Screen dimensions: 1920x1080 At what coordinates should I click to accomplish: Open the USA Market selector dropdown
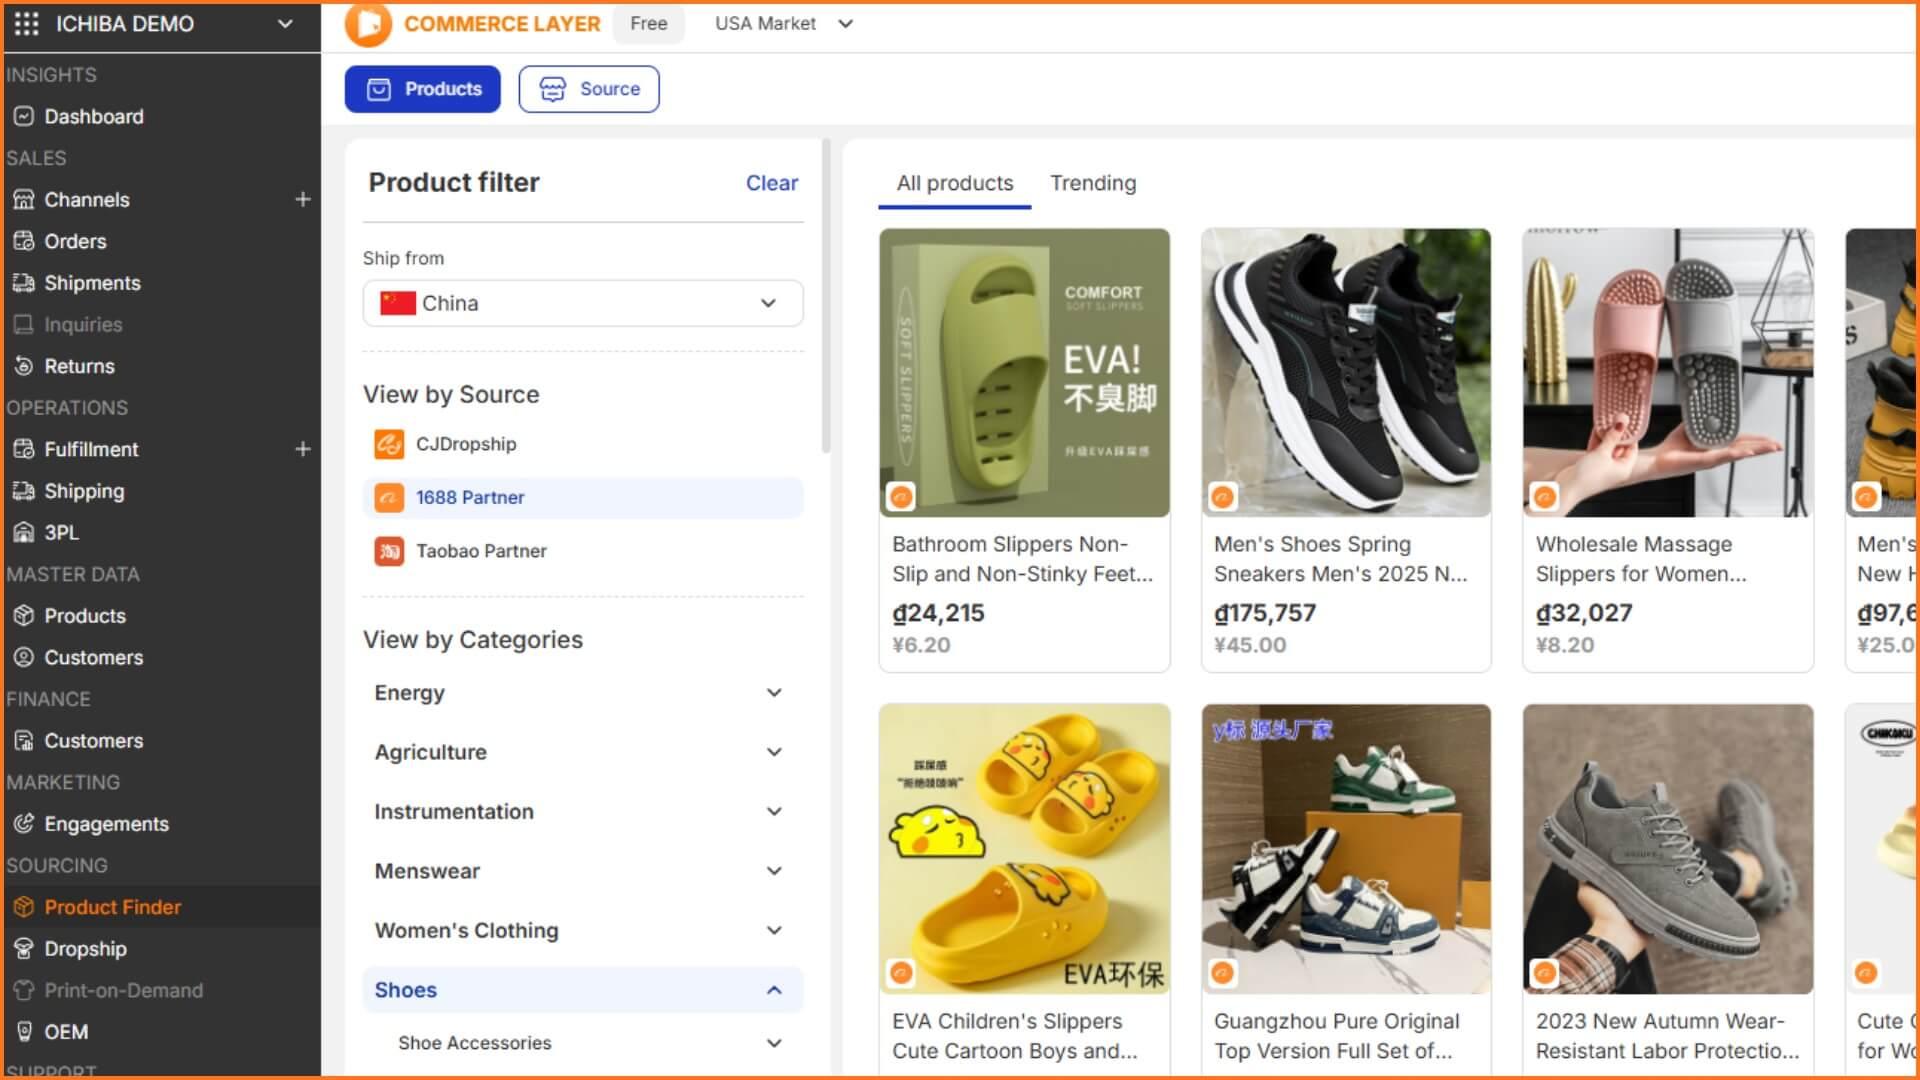783,24
